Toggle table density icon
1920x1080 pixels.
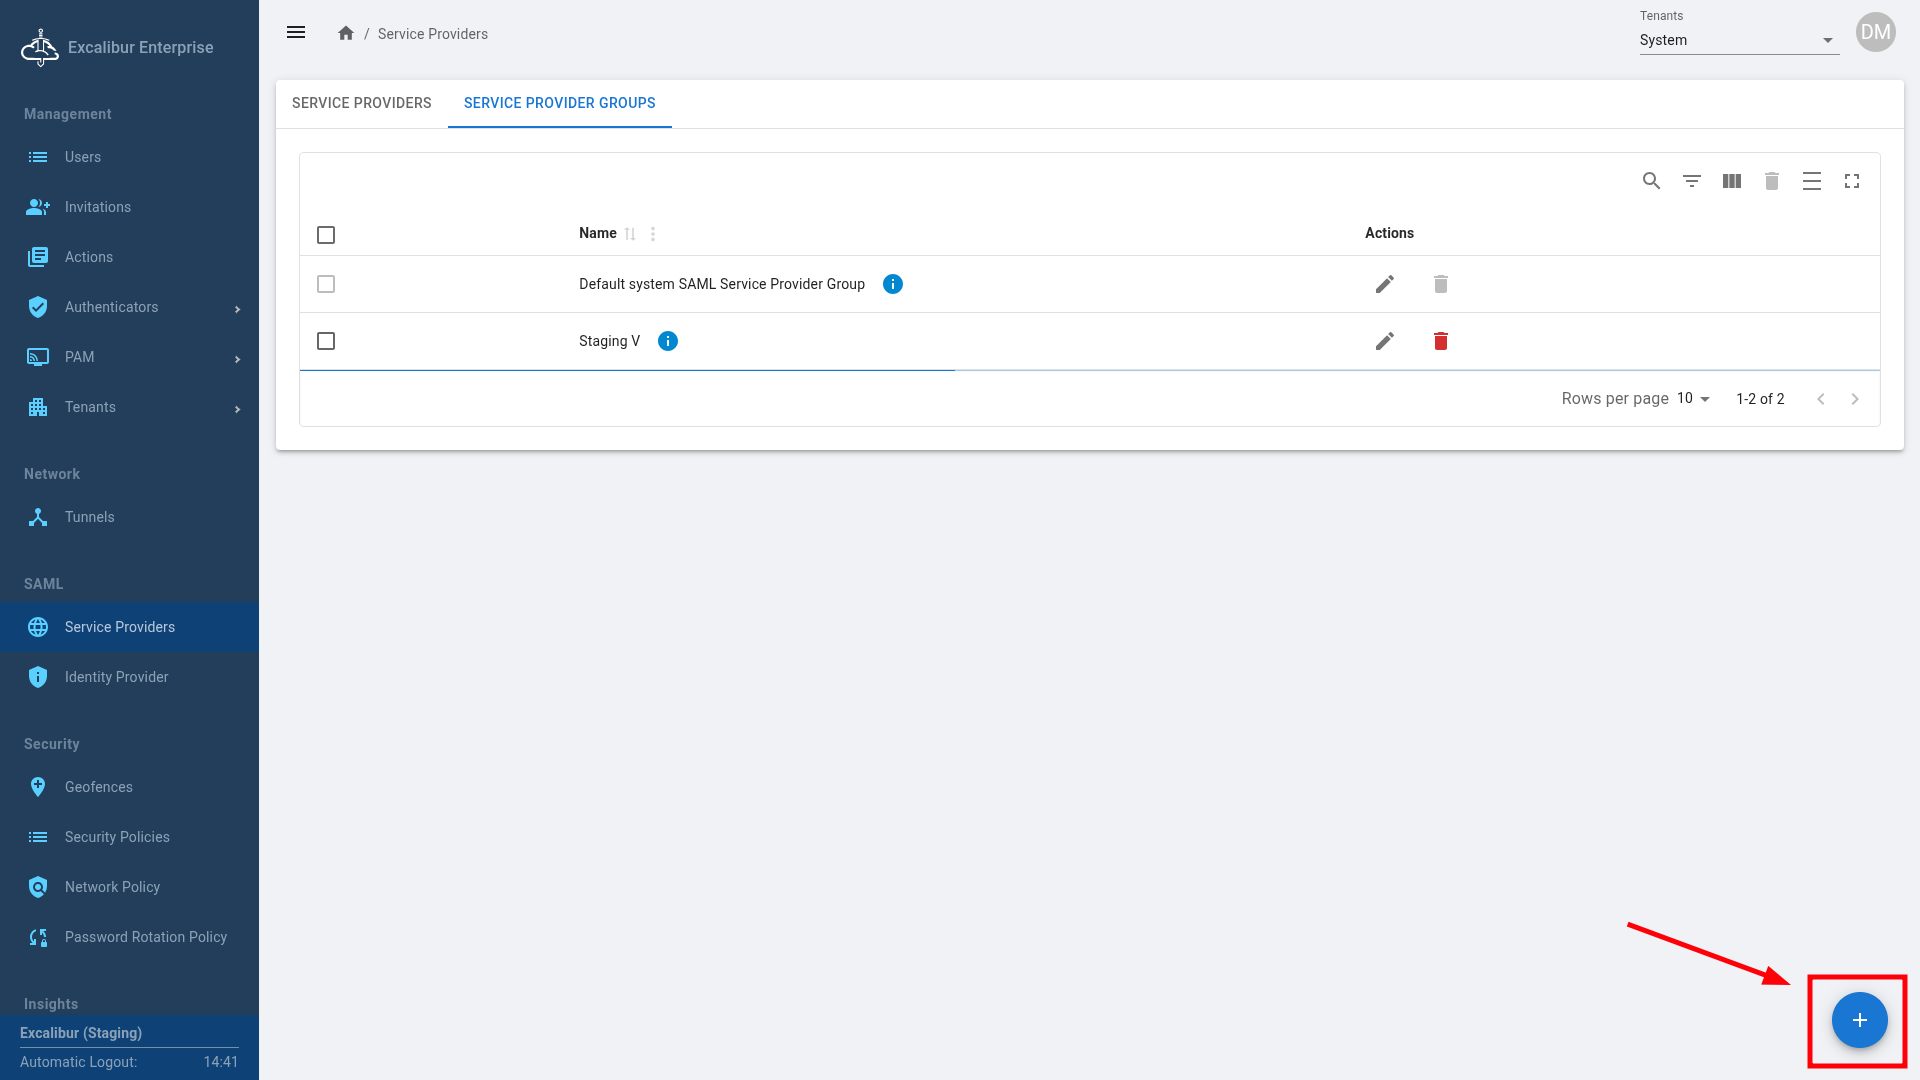pos(1811,181)
